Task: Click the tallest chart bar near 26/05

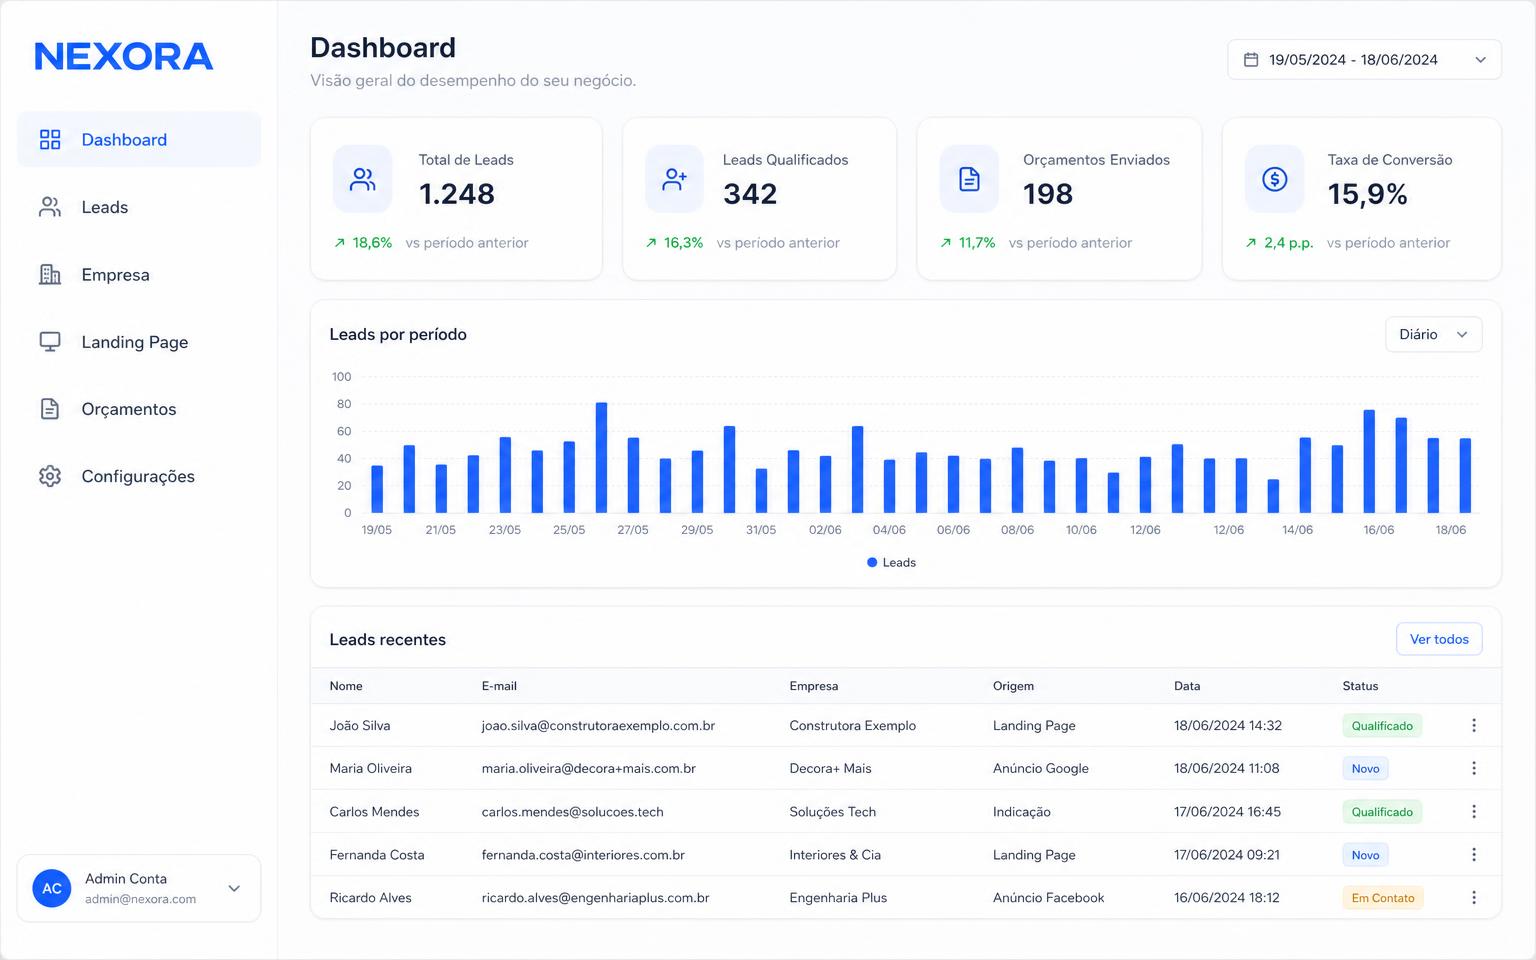Action: [601, 458]
